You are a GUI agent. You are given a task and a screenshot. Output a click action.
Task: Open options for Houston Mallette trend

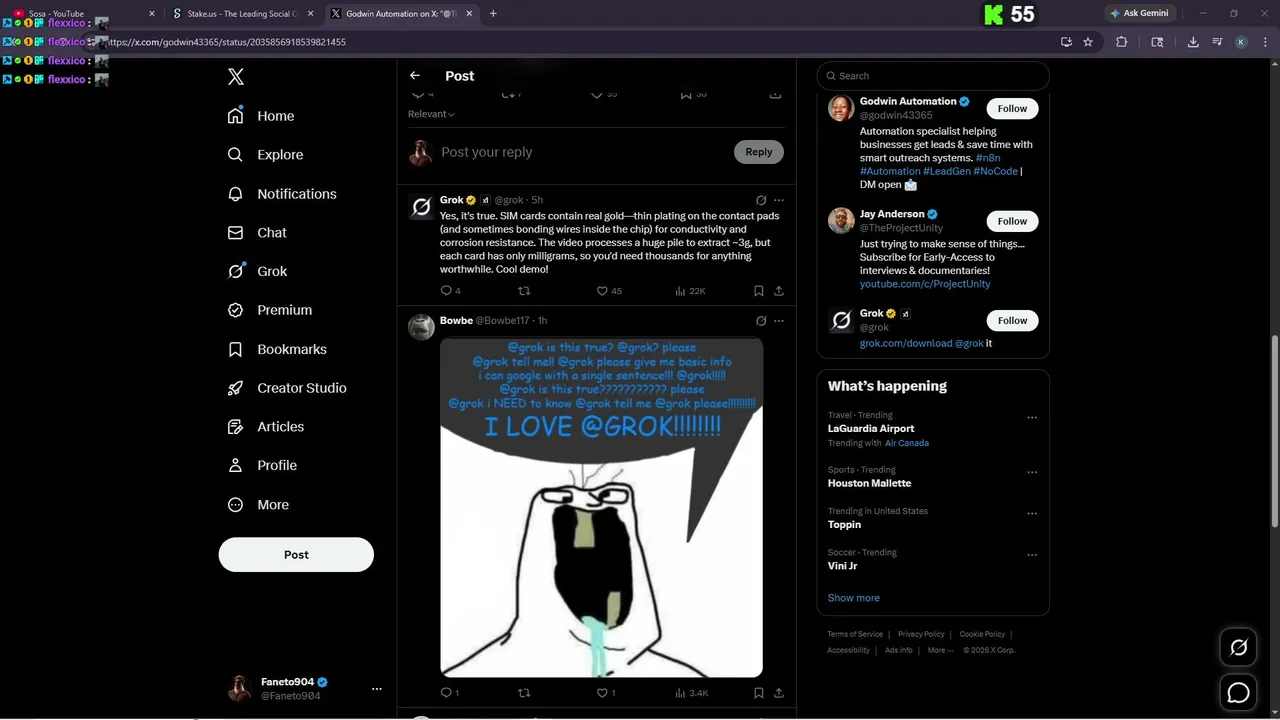point(1032,473)
